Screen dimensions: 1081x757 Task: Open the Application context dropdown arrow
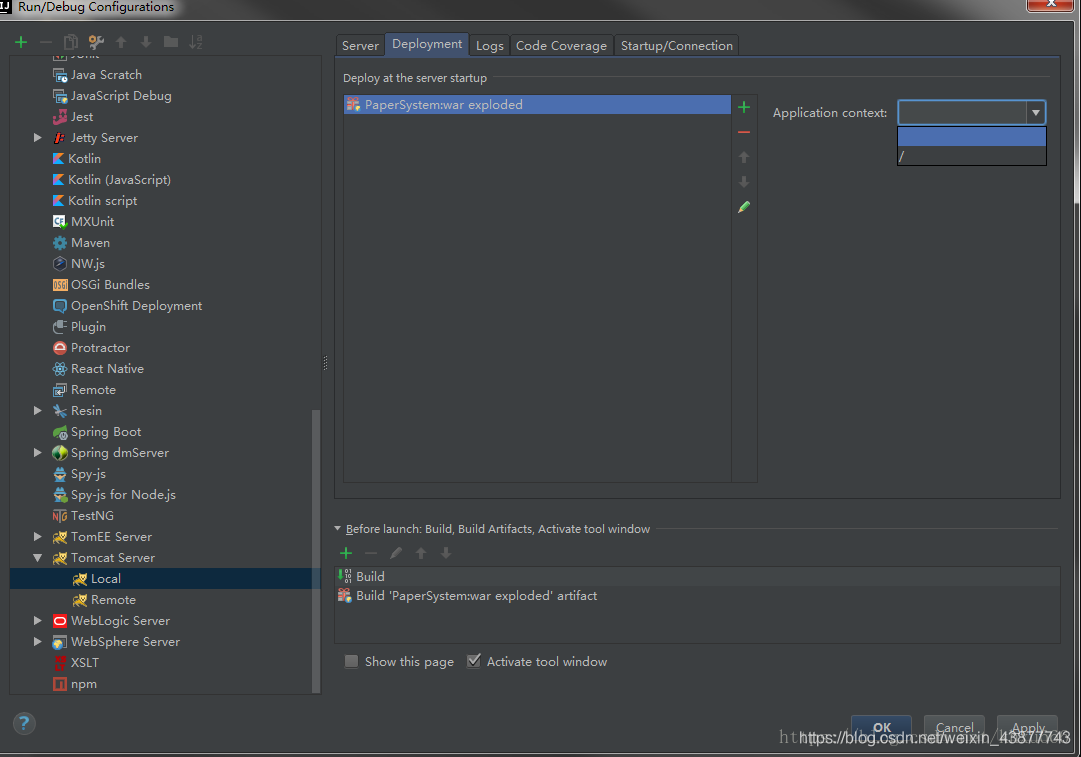(x=1036, y=113)
